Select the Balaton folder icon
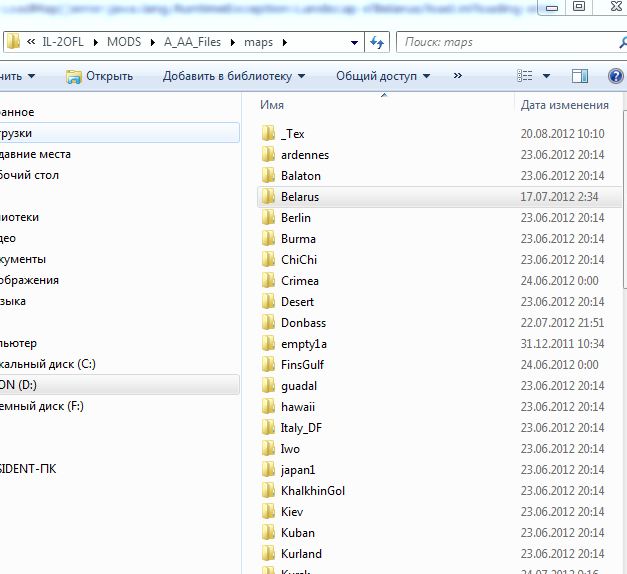This screenshot has height=574, width=627. [x=268, y=175]
